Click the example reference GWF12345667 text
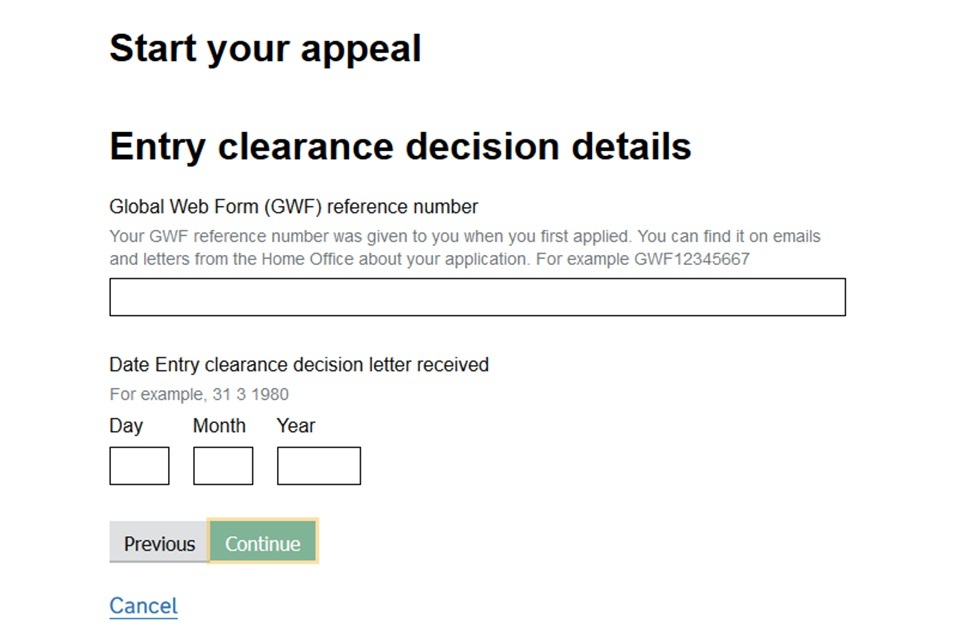The height and width of the screenshot is (640, 960). tap(692, 259)
